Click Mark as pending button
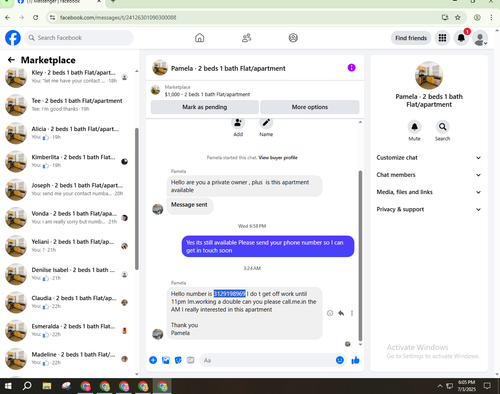The image size is (500, 394). [205, 107]
